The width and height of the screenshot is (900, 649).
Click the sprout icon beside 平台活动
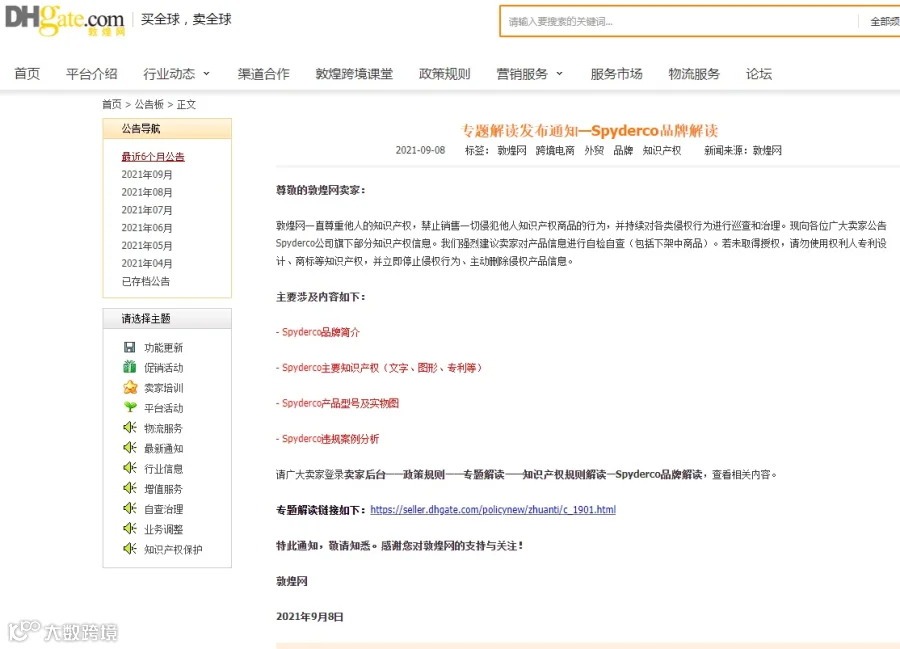(x=130, y=407)
